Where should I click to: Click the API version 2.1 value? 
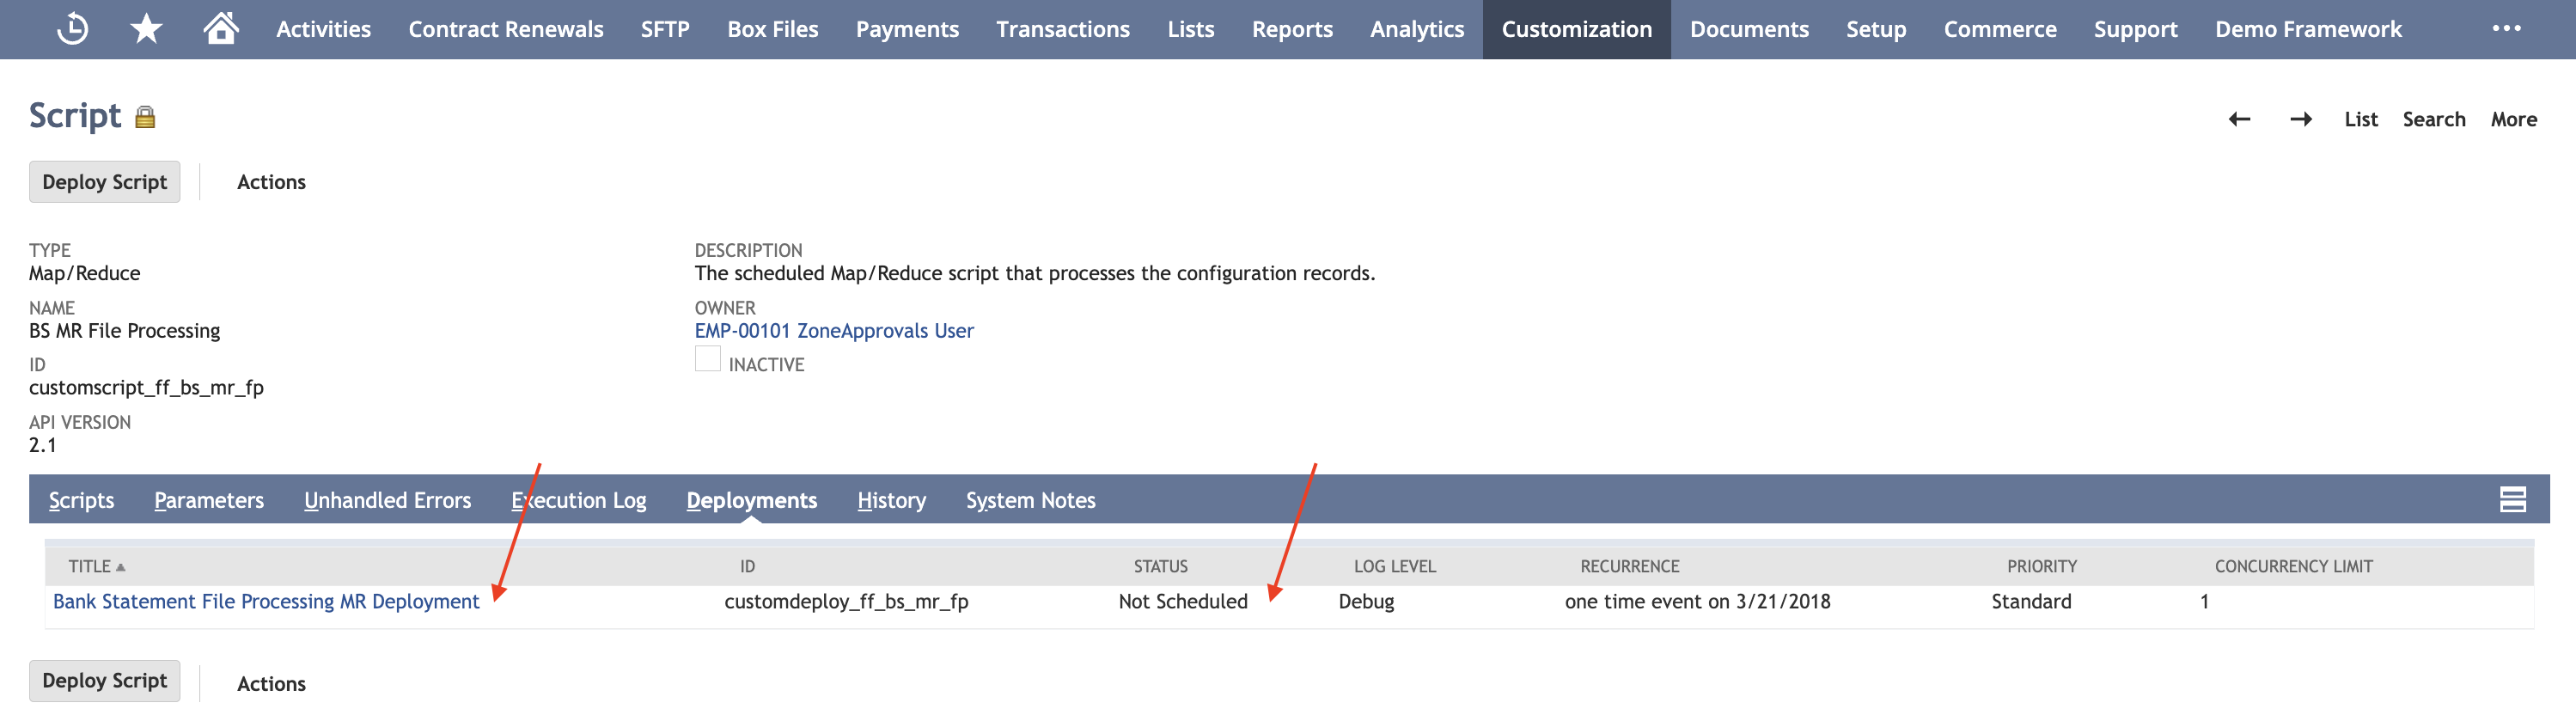coord(42,446)
